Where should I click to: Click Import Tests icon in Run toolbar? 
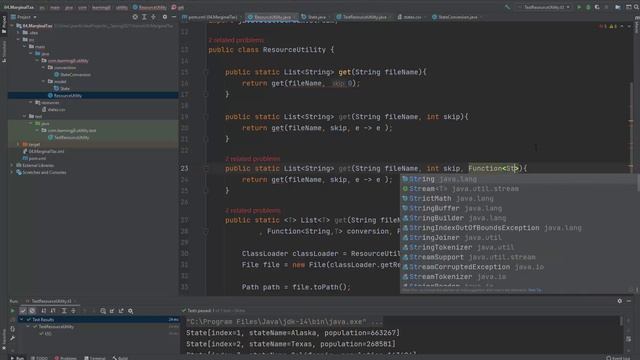point(112,311)
